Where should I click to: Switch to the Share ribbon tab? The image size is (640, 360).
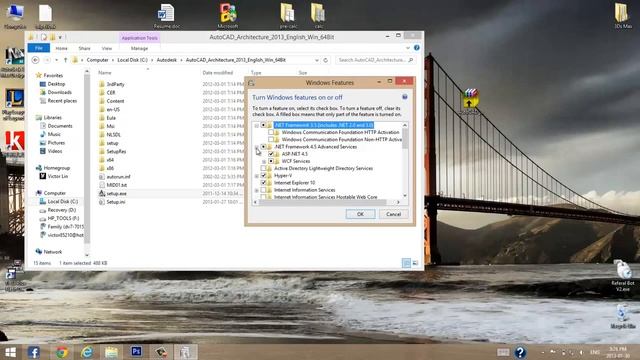pyautogui.click(x=84, y=48)
